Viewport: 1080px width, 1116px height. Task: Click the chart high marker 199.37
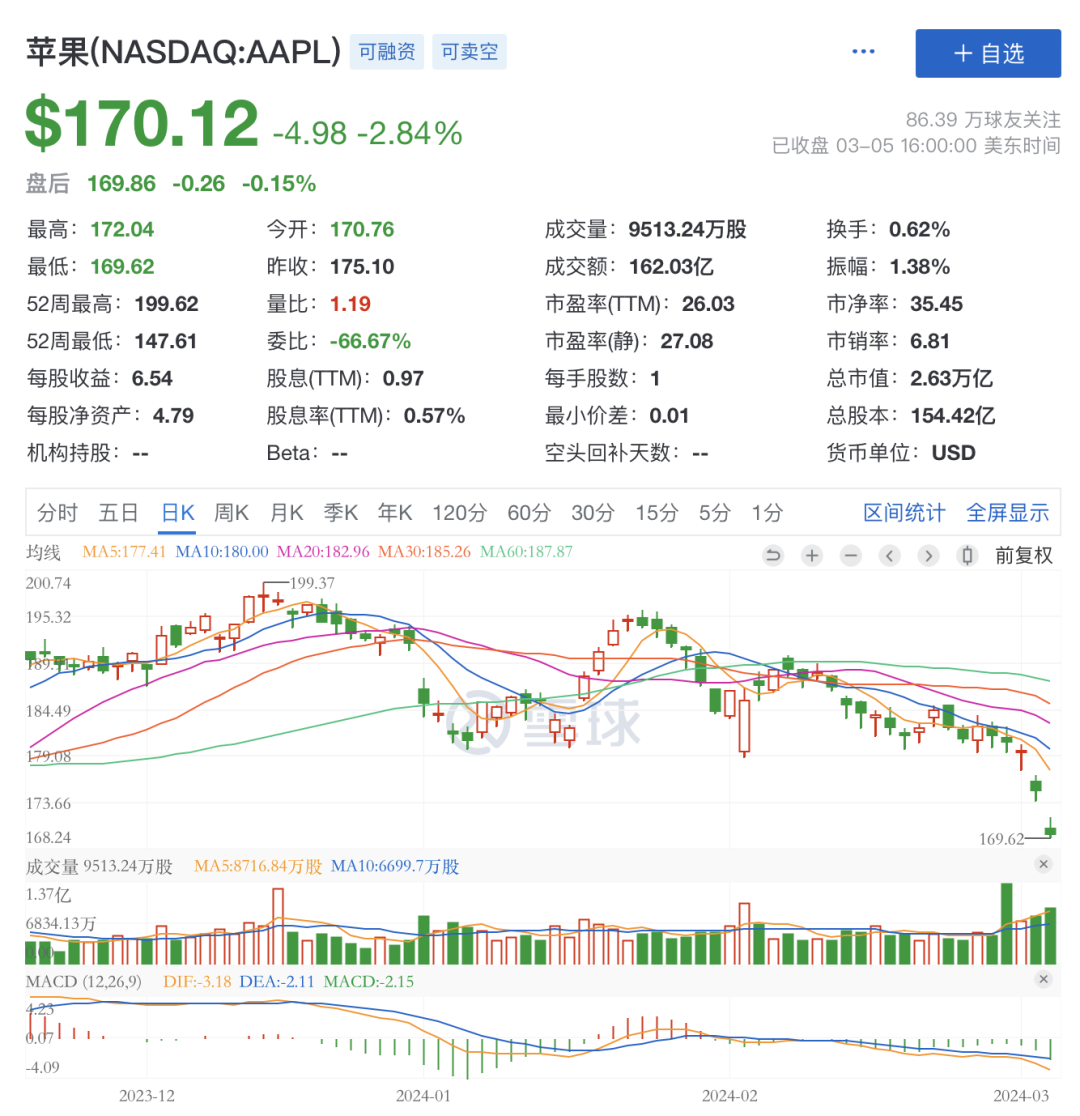312,583
